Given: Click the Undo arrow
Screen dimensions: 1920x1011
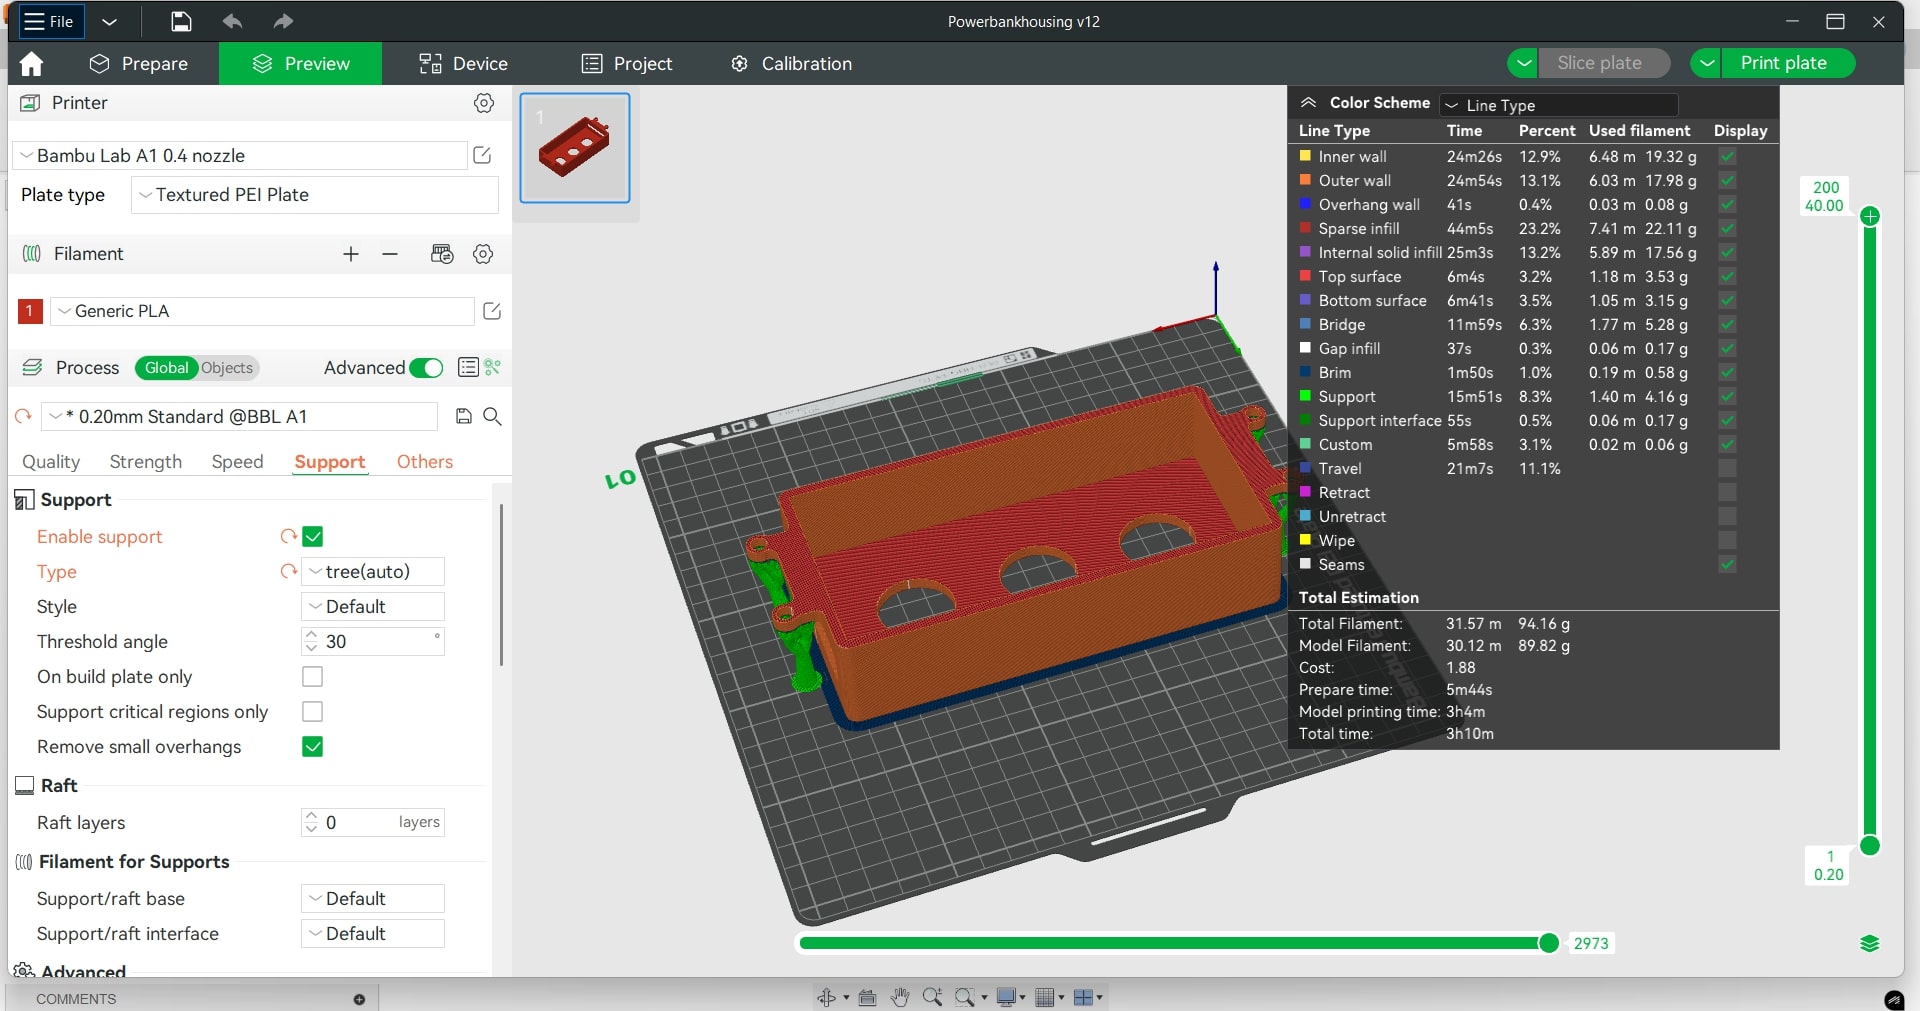Looking at the screenshot, I should coord(232,21).
